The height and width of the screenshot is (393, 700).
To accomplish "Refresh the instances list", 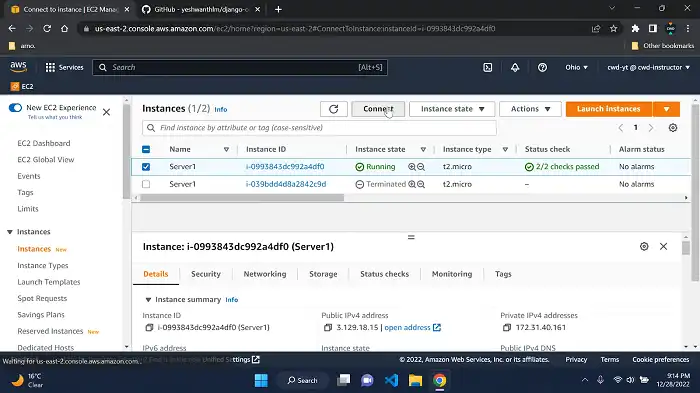I will coord(333,109).
